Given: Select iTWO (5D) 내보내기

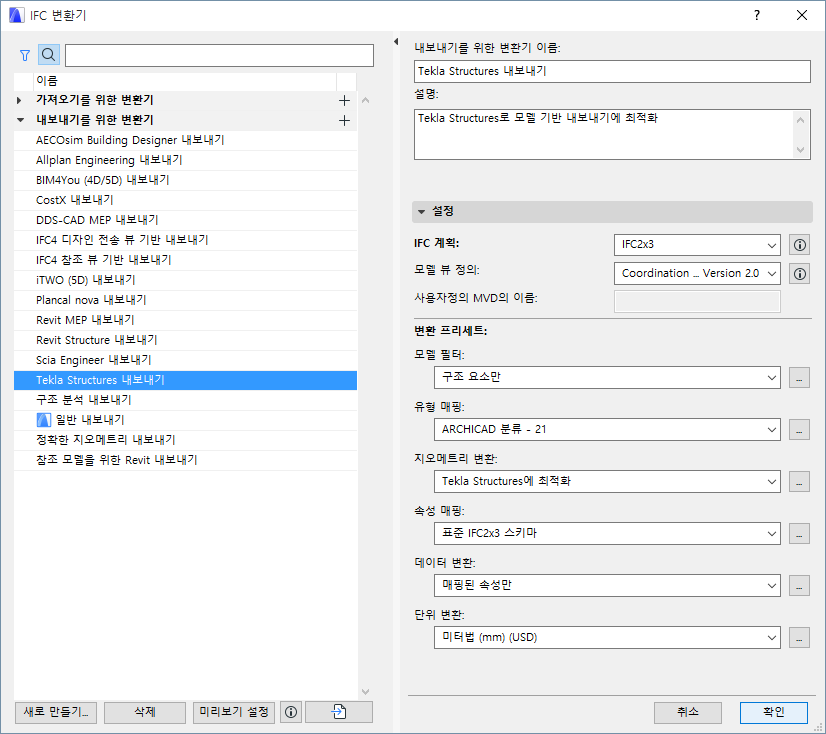Looking at the screenshot, I should 185,280.
